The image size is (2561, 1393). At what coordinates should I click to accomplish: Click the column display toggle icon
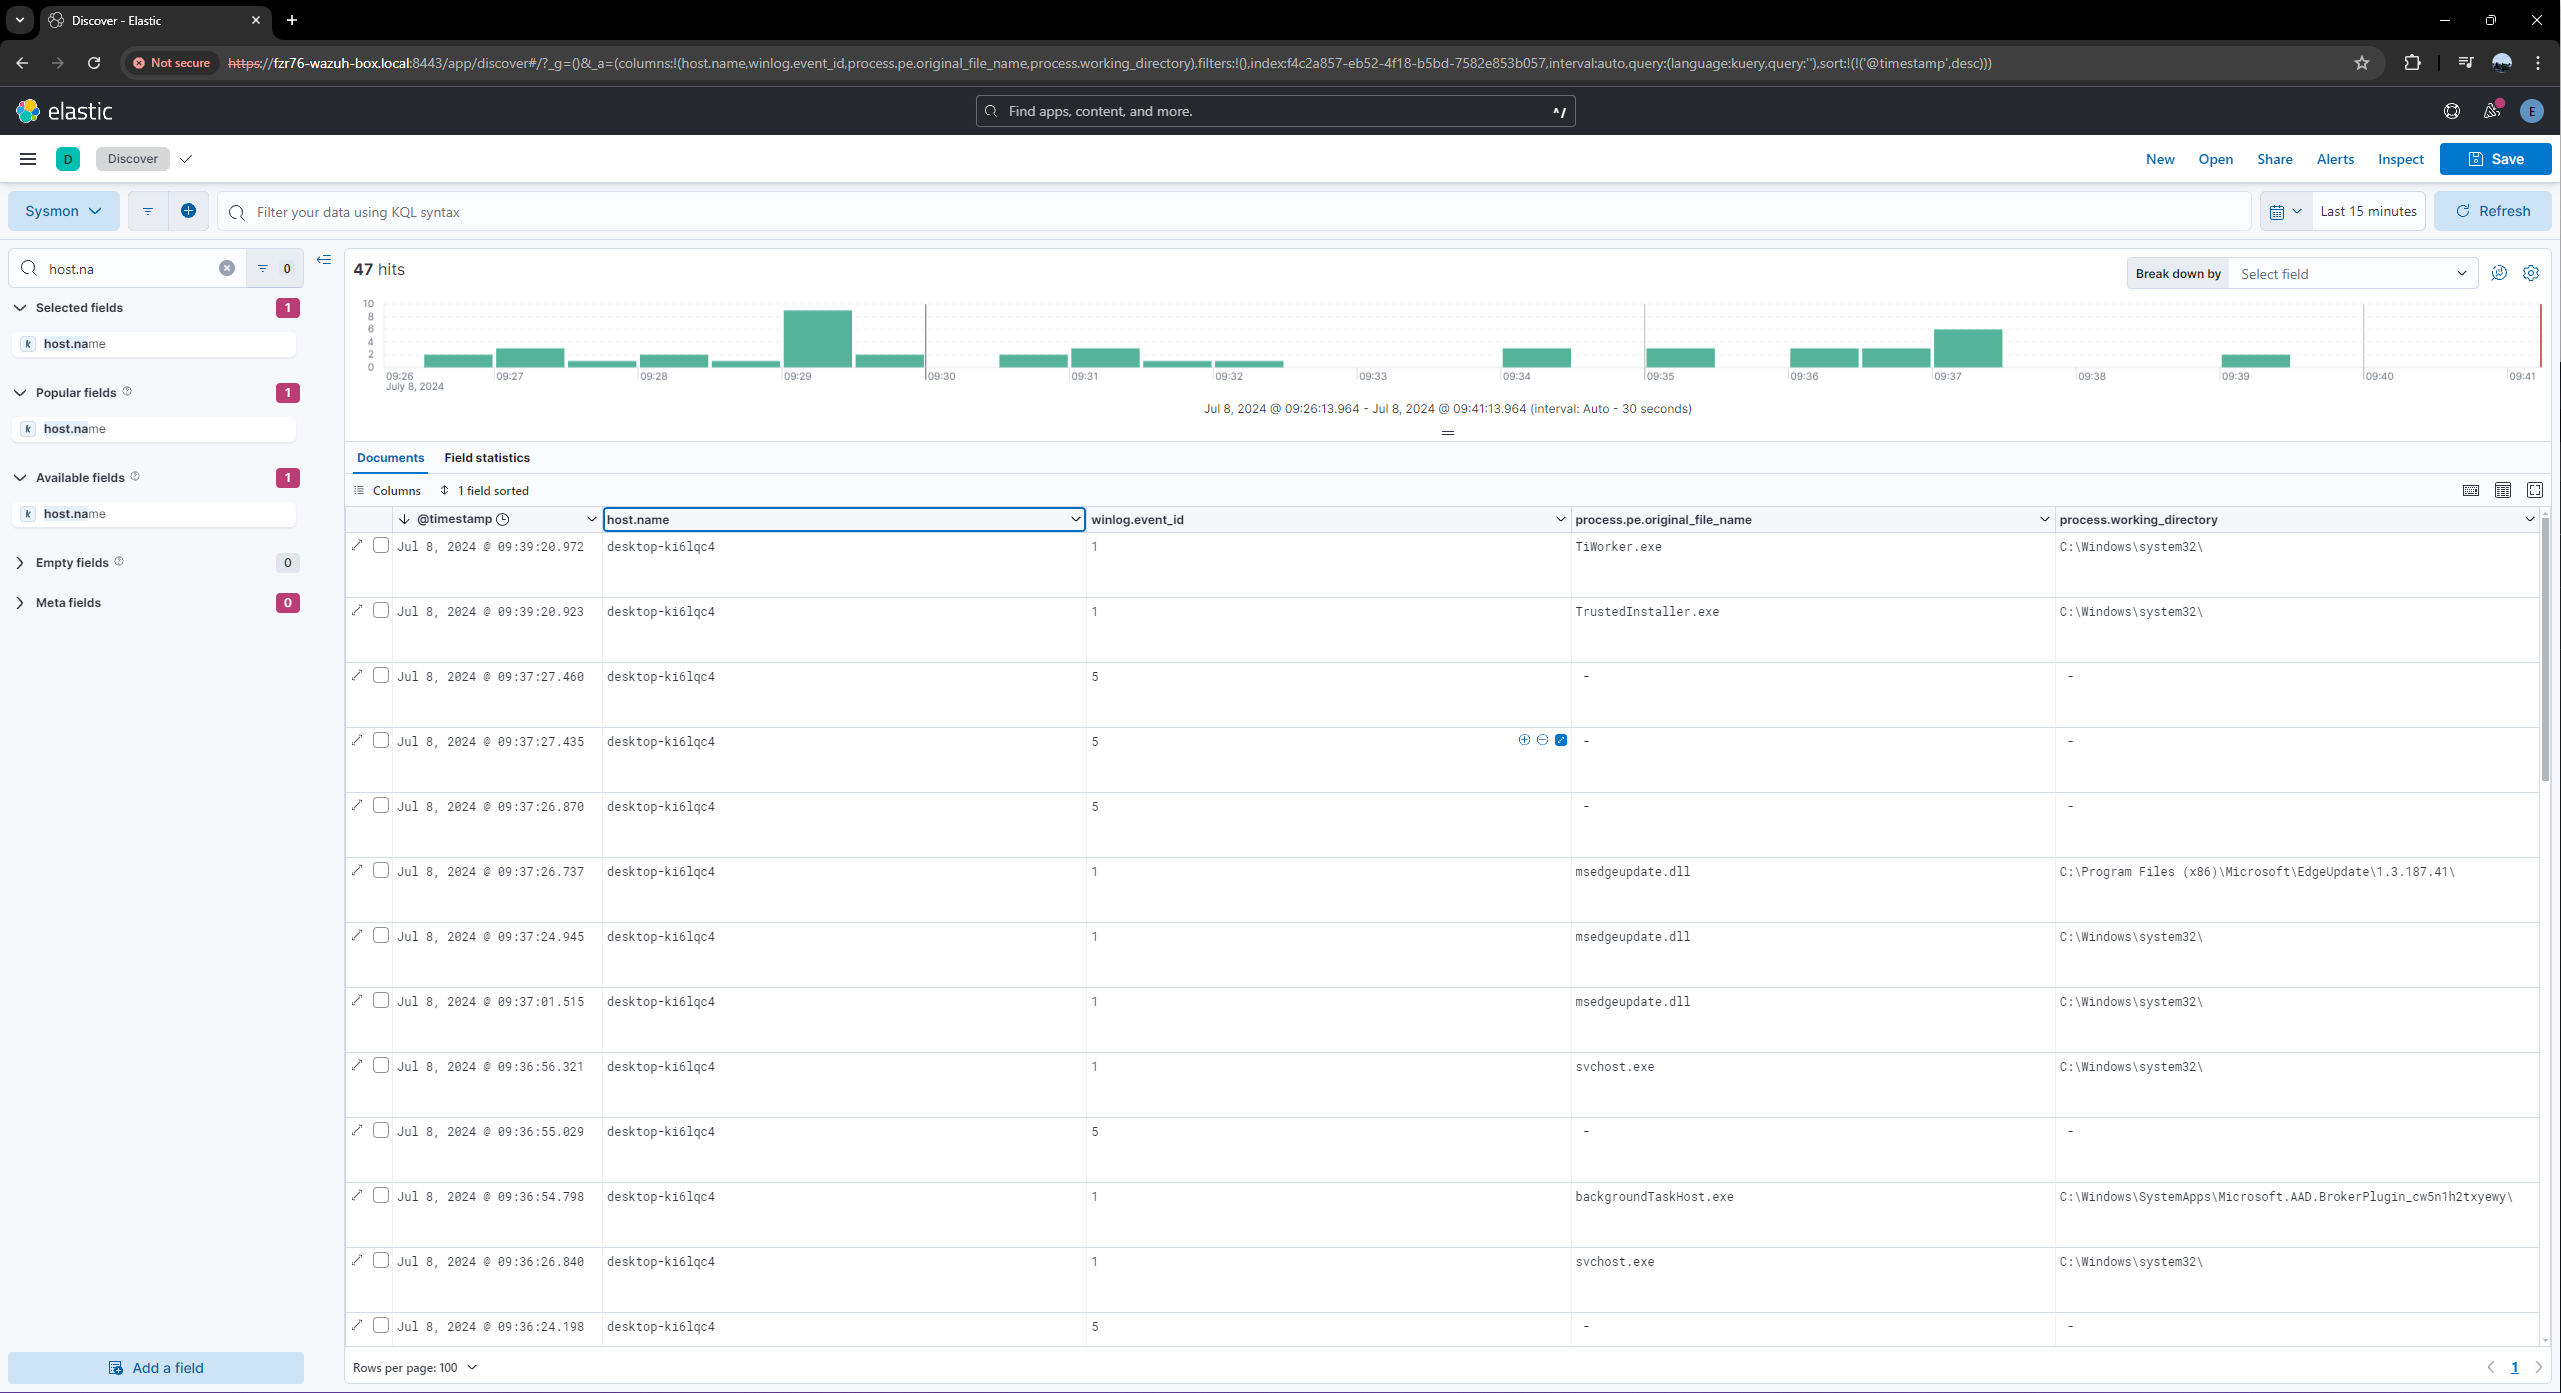tap(2503, 491)
